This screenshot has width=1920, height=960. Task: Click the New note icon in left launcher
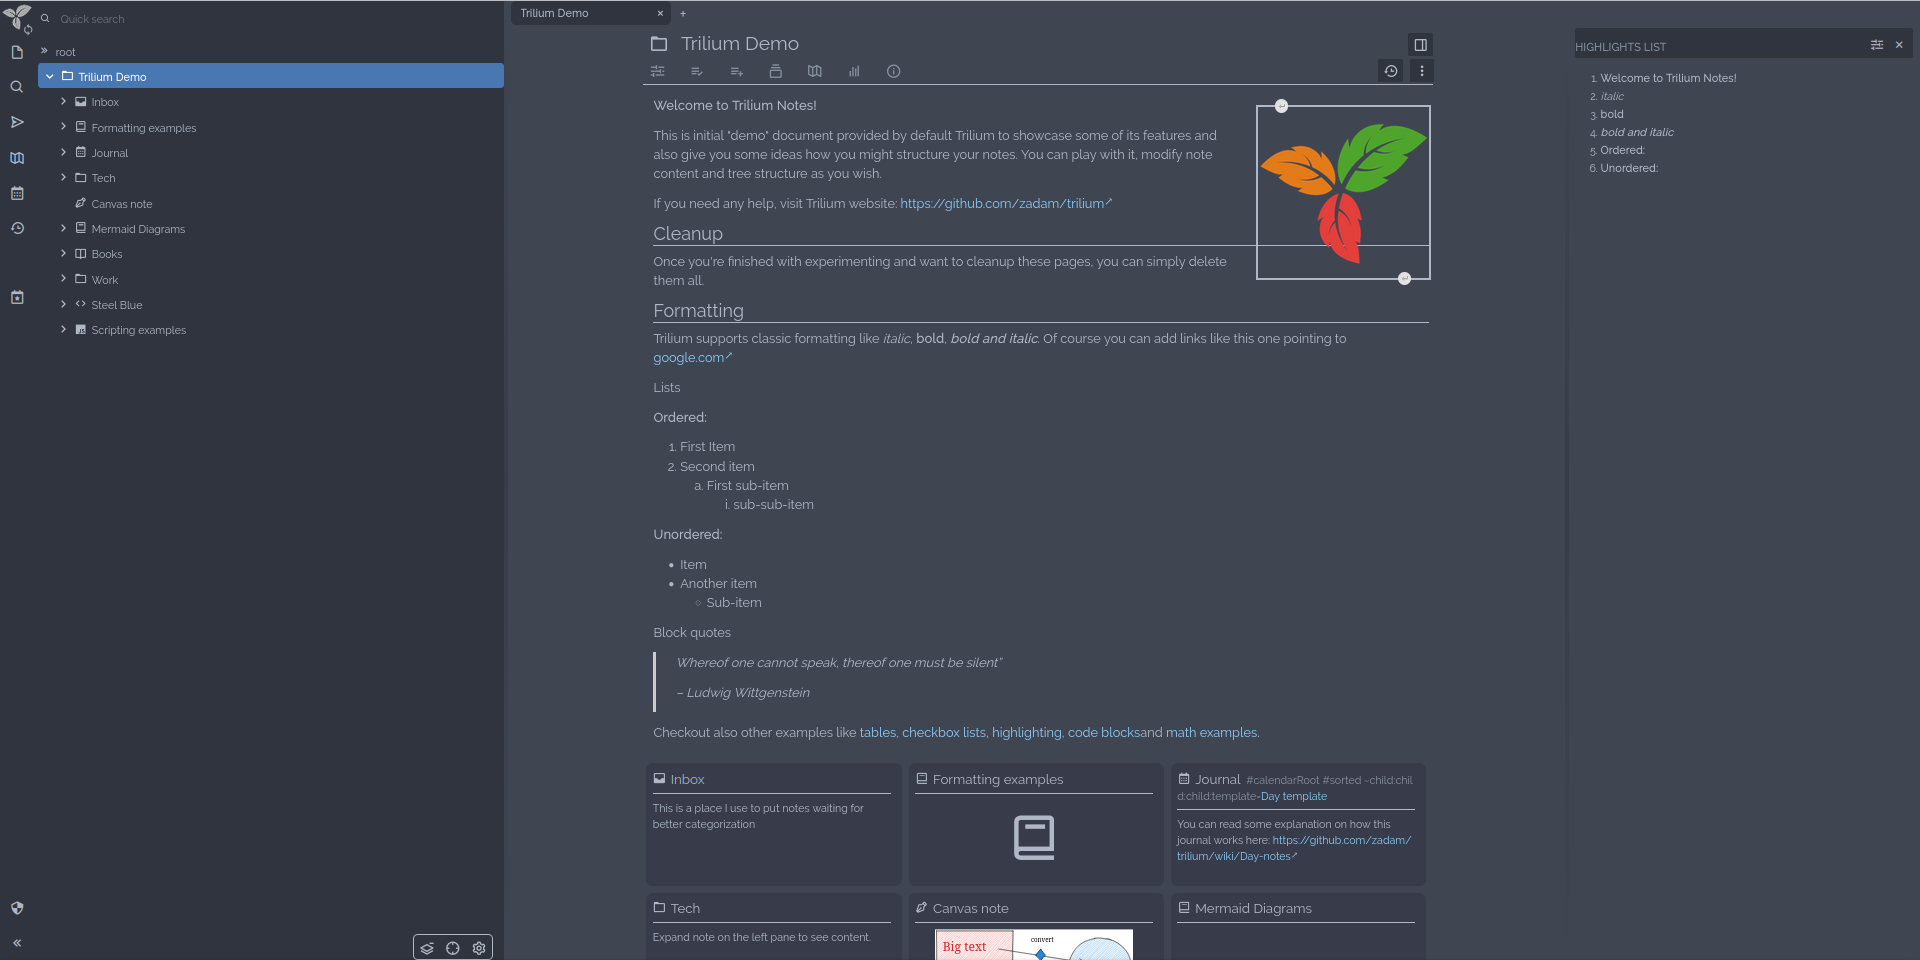click(17, 52)
